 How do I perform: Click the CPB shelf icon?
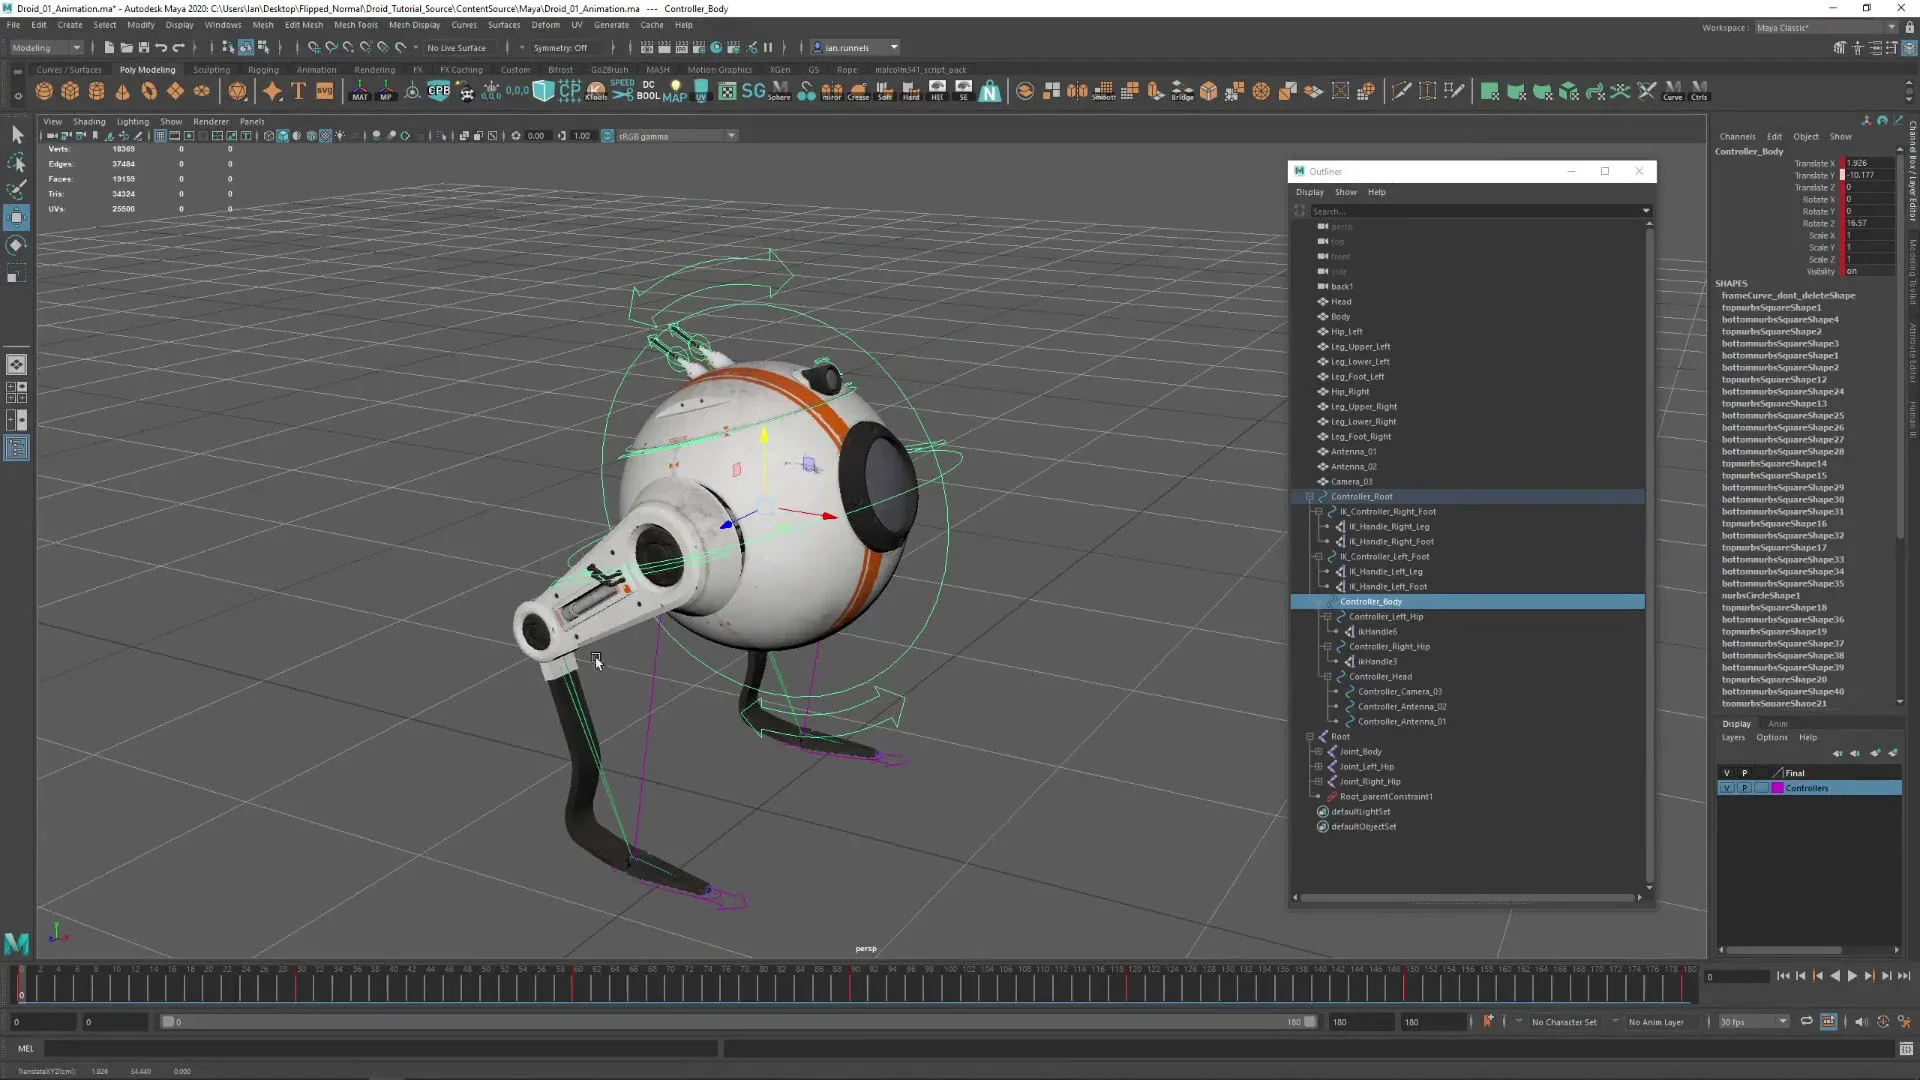click(x=439, y=91)
